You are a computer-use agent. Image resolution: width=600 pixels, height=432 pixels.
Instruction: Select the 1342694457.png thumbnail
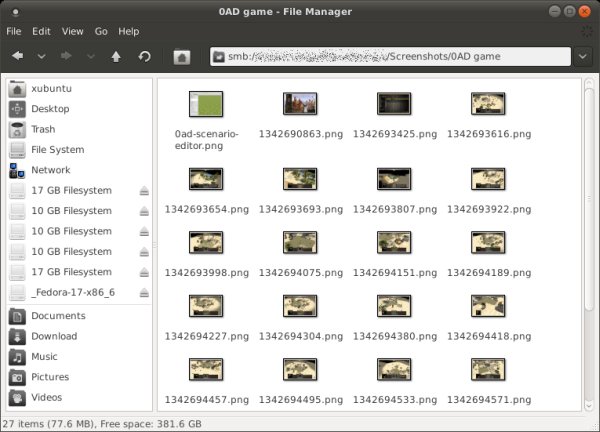[x=206, y=370]
